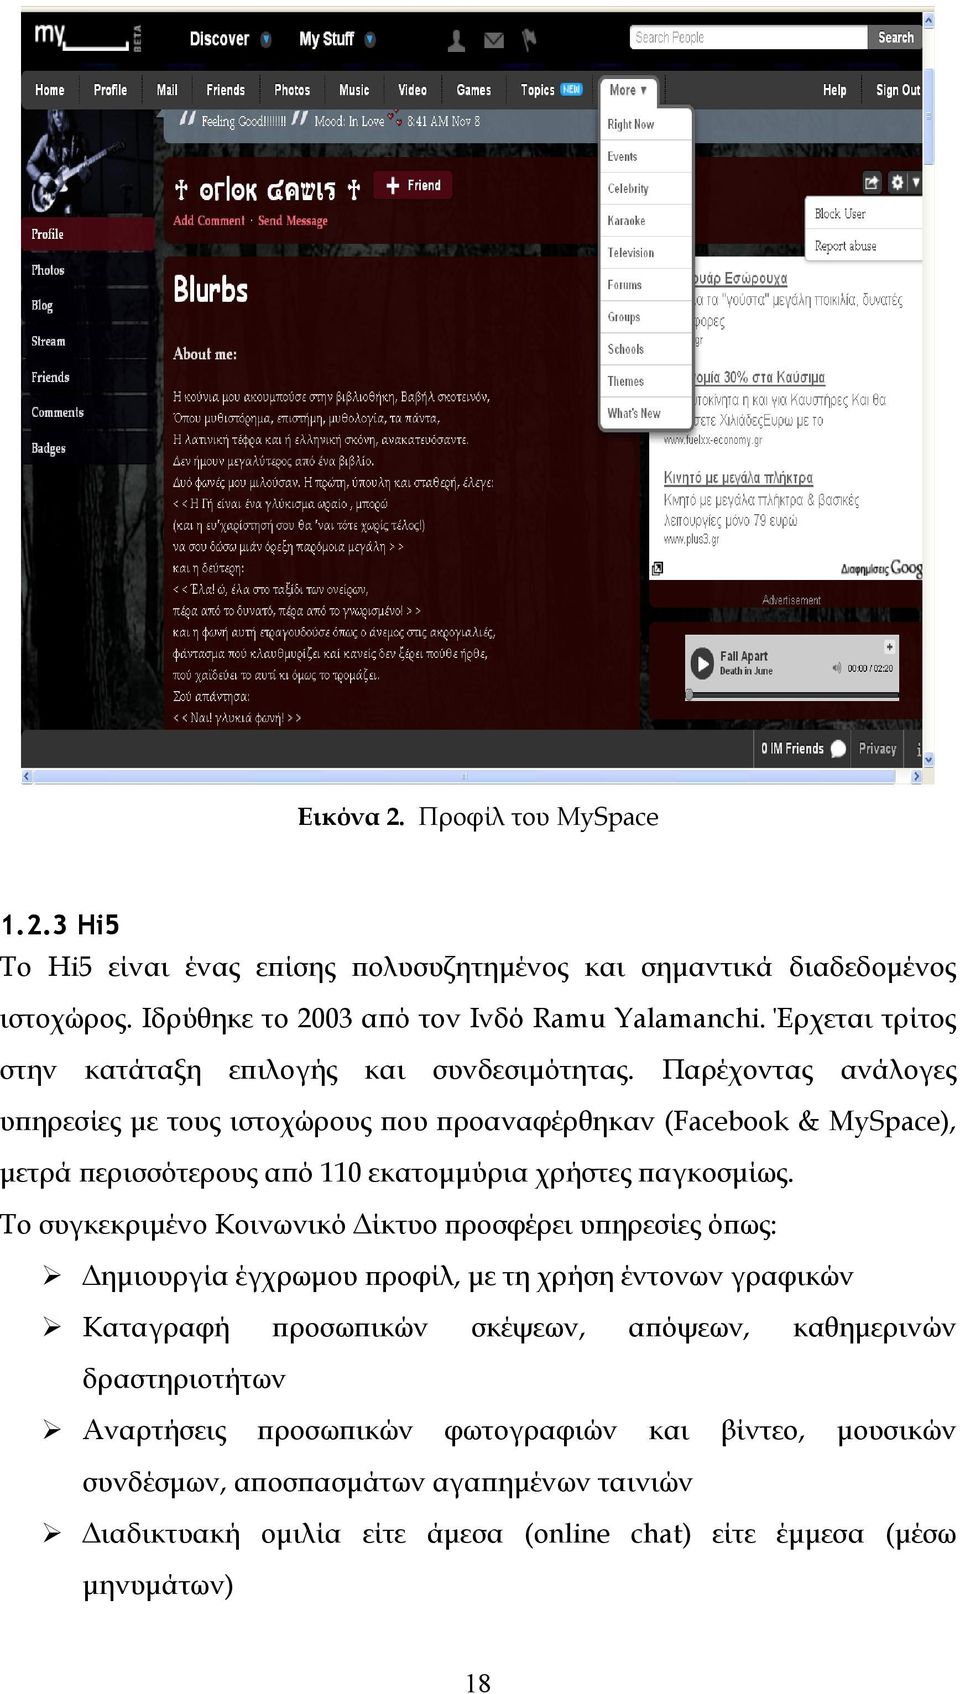Open the Mail tab
Screen dimensions: 960x1694
tap(167, 90)
